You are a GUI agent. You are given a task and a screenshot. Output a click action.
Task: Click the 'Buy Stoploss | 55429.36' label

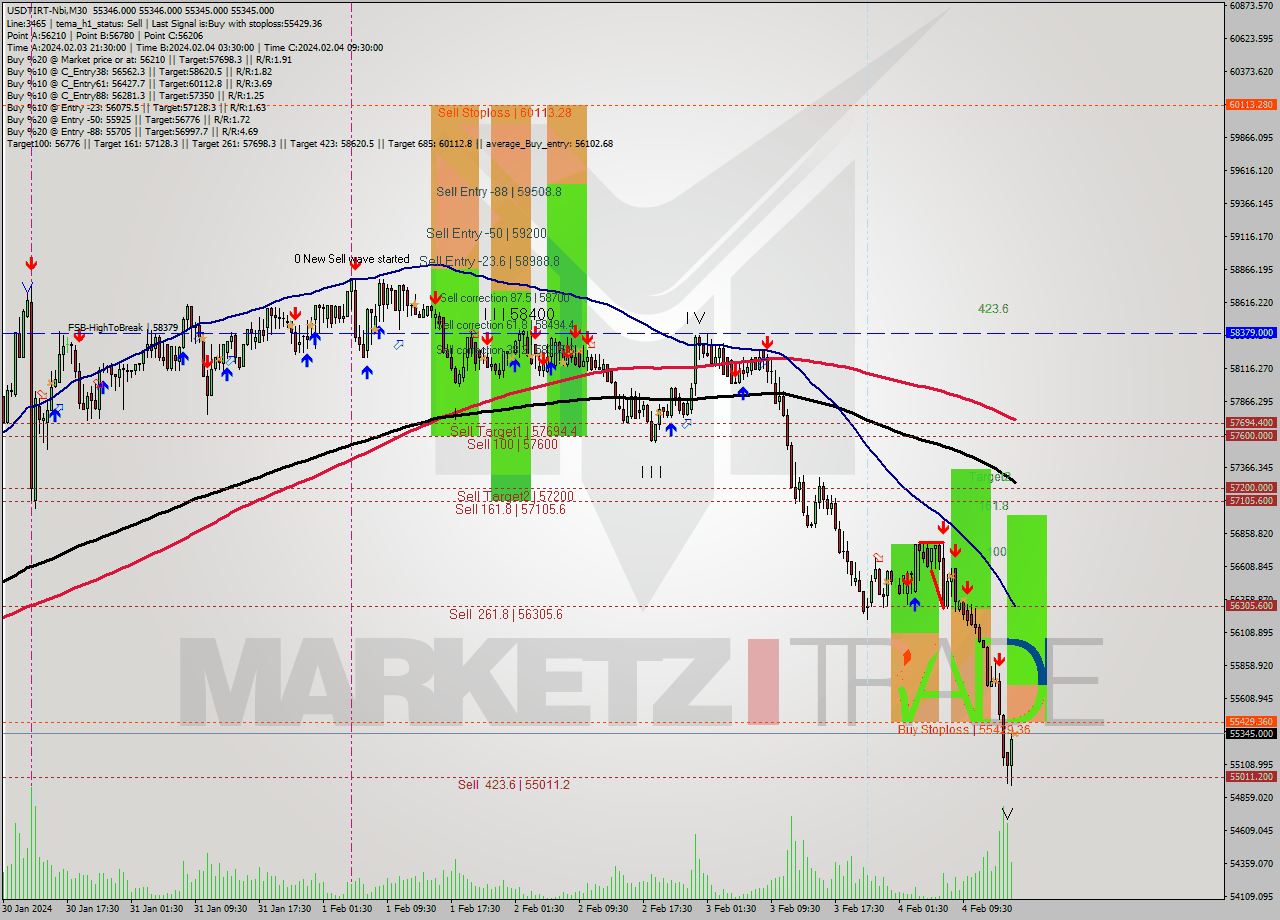tap(964, 730)
